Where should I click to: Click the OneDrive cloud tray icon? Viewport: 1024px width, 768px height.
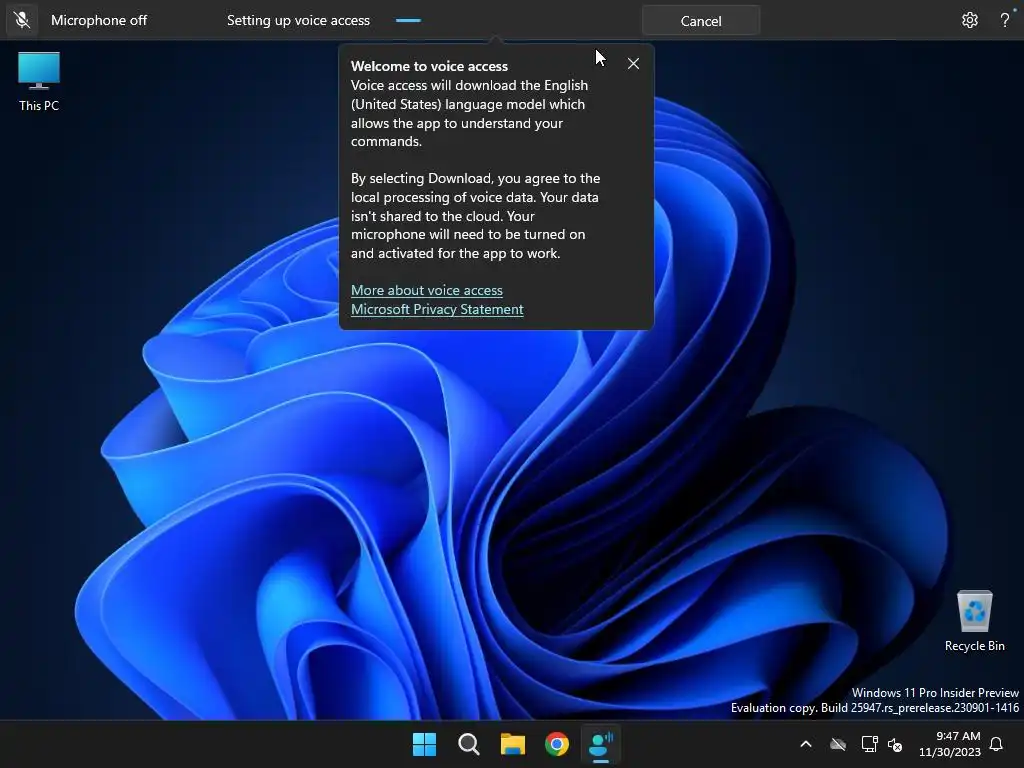pyautogui.click(x=838, y=744)
